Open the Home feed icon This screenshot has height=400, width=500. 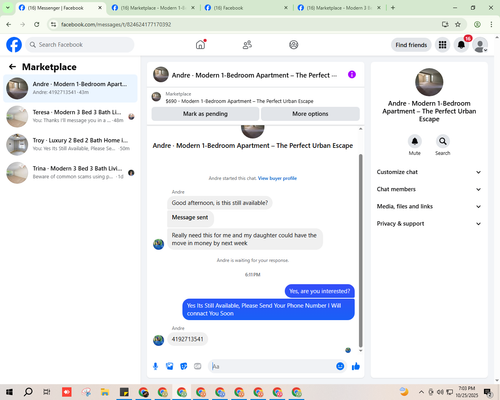200,44
